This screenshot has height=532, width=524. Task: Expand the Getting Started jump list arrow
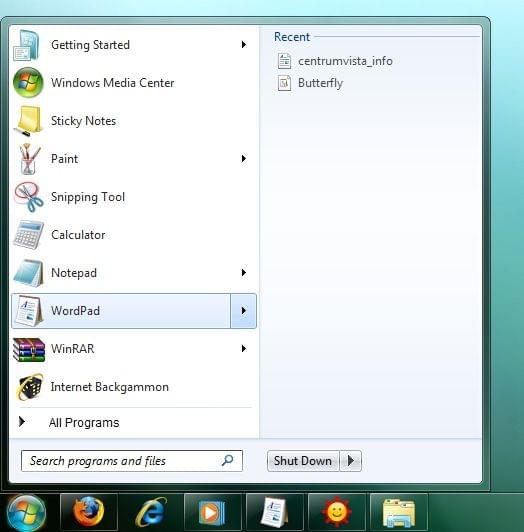(244, 44)
